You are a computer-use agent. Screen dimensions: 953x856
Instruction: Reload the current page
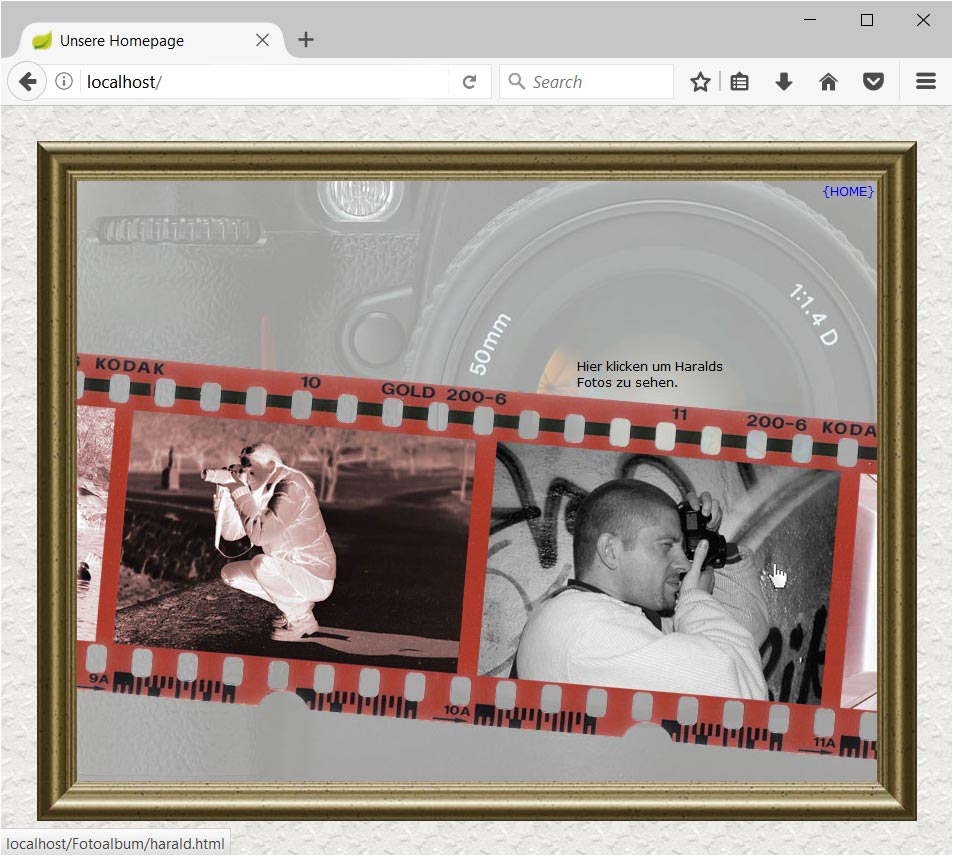click(x=469, y=82)
